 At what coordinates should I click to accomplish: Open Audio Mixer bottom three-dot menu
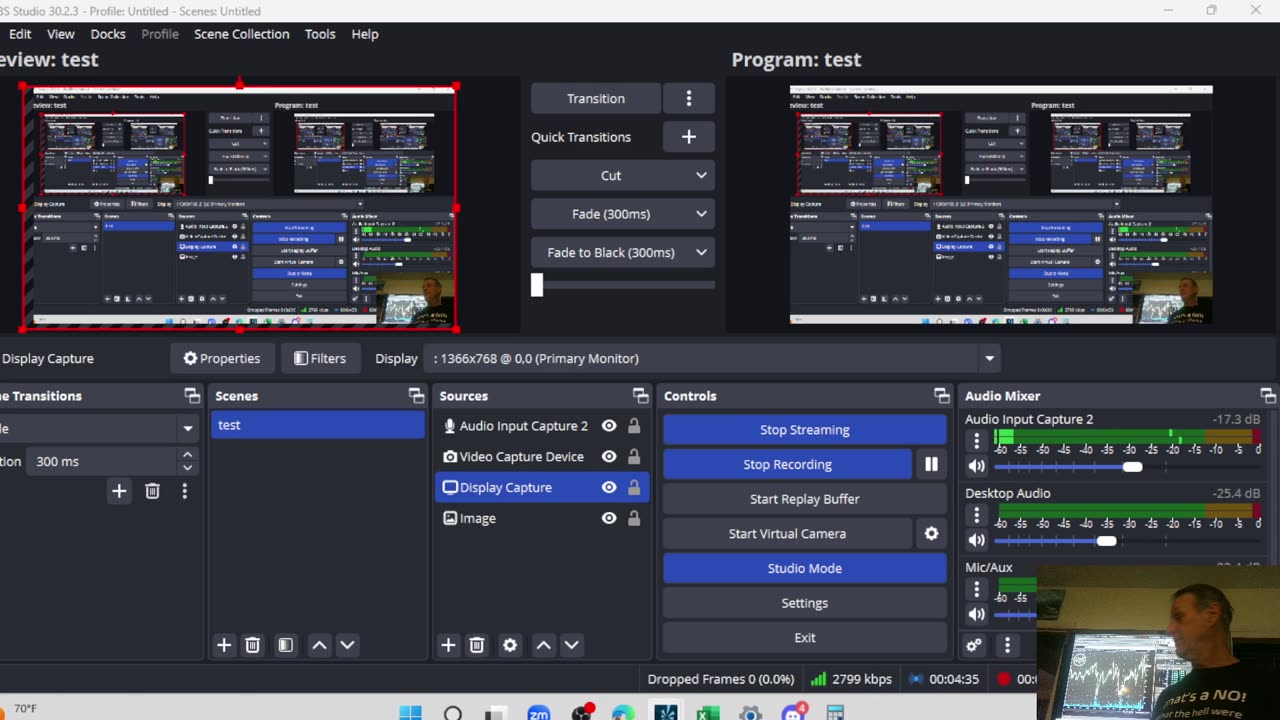pos(1007,645)
